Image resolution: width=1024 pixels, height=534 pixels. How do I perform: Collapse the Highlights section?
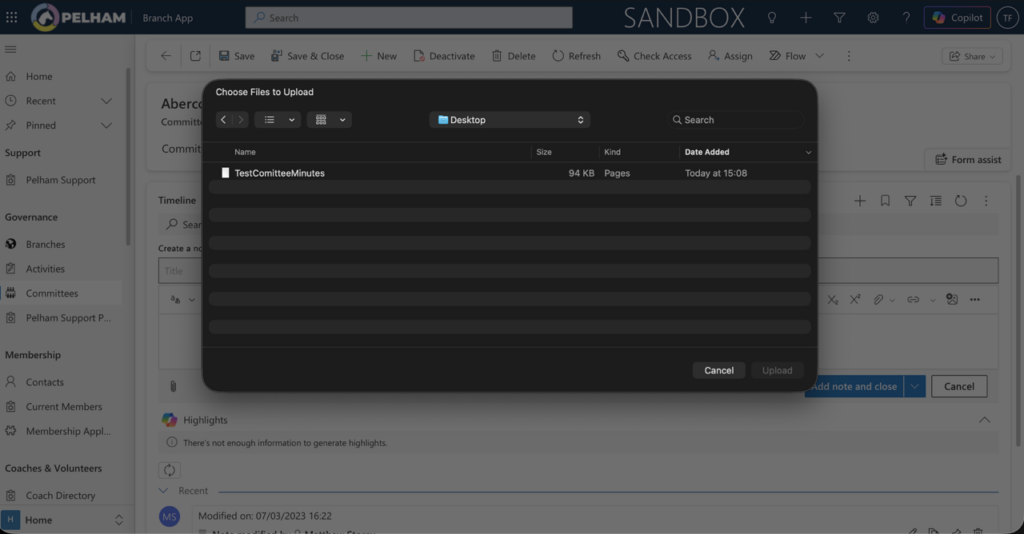point(984,420)
